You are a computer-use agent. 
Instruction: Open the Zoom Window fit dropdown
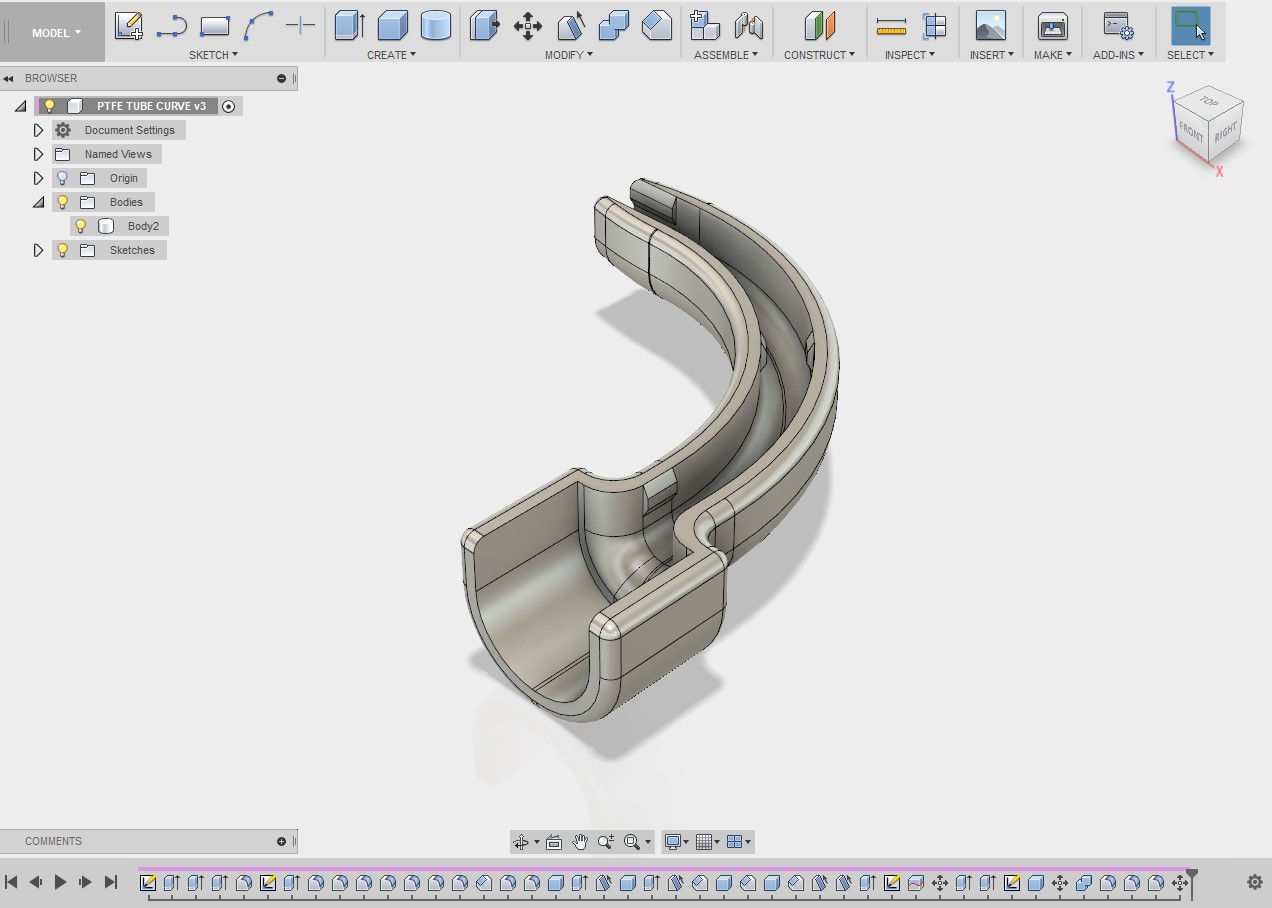tap(637, 842)
